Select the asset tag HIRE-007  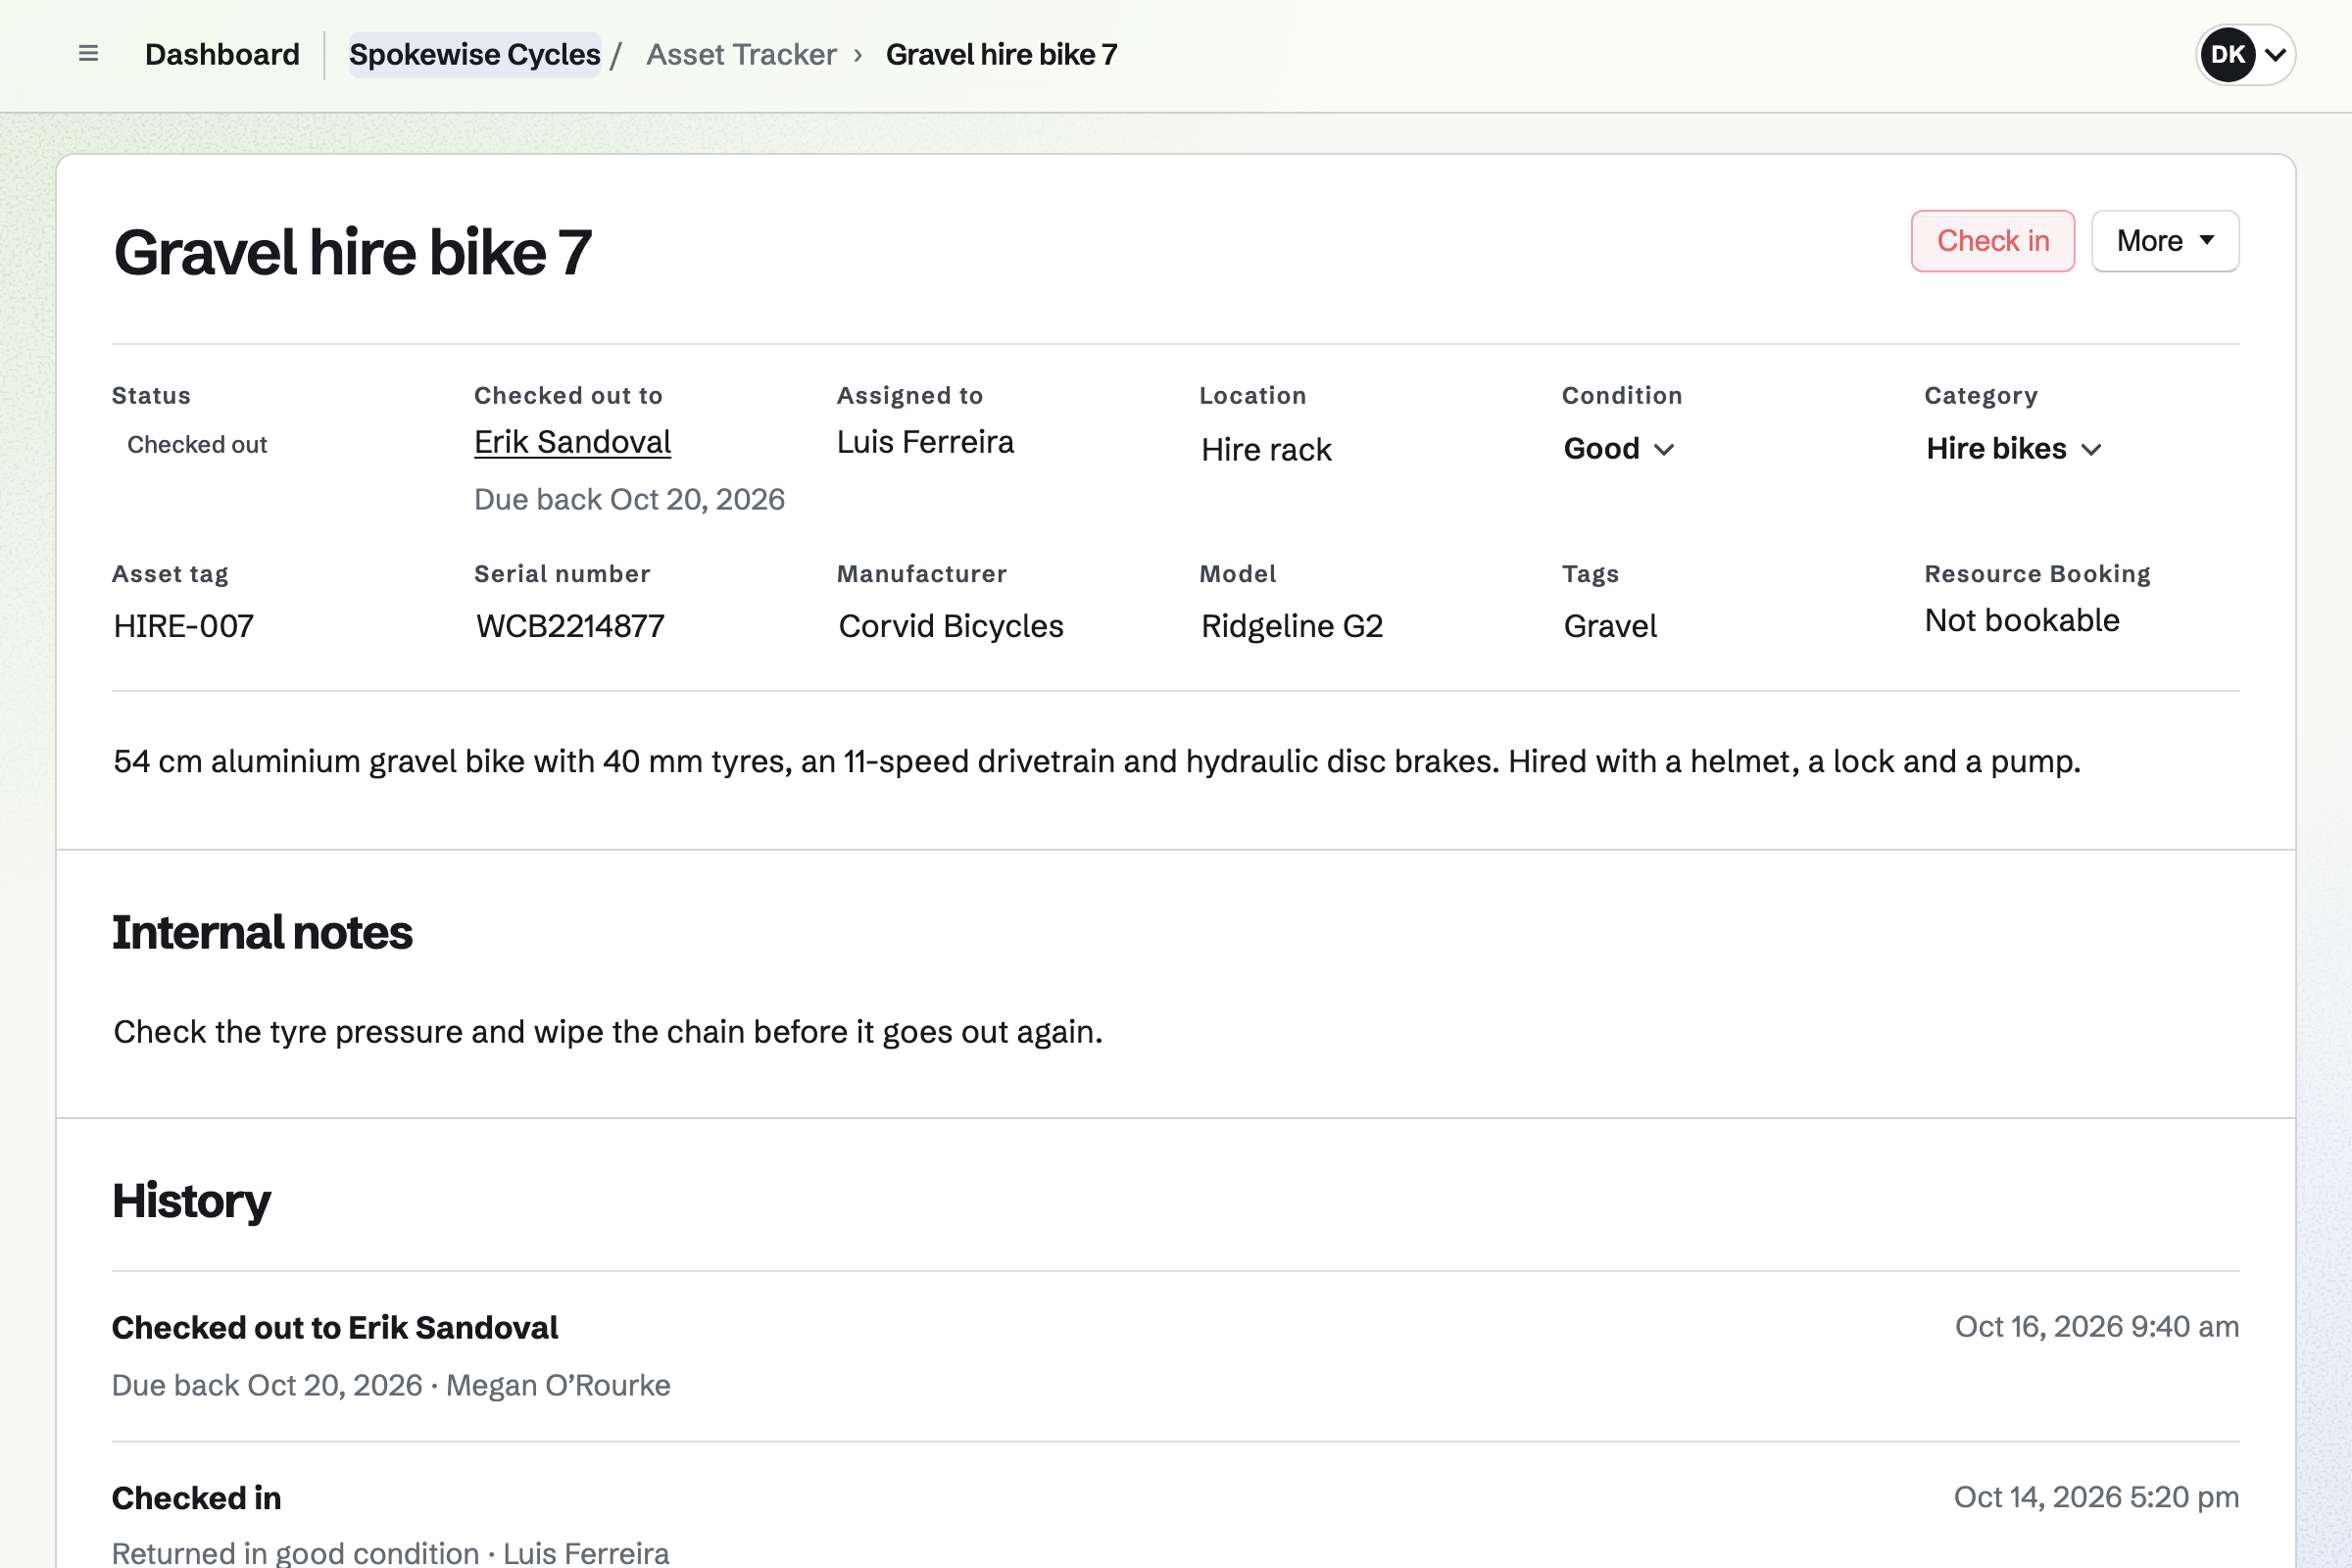click(x=184, y=626)
